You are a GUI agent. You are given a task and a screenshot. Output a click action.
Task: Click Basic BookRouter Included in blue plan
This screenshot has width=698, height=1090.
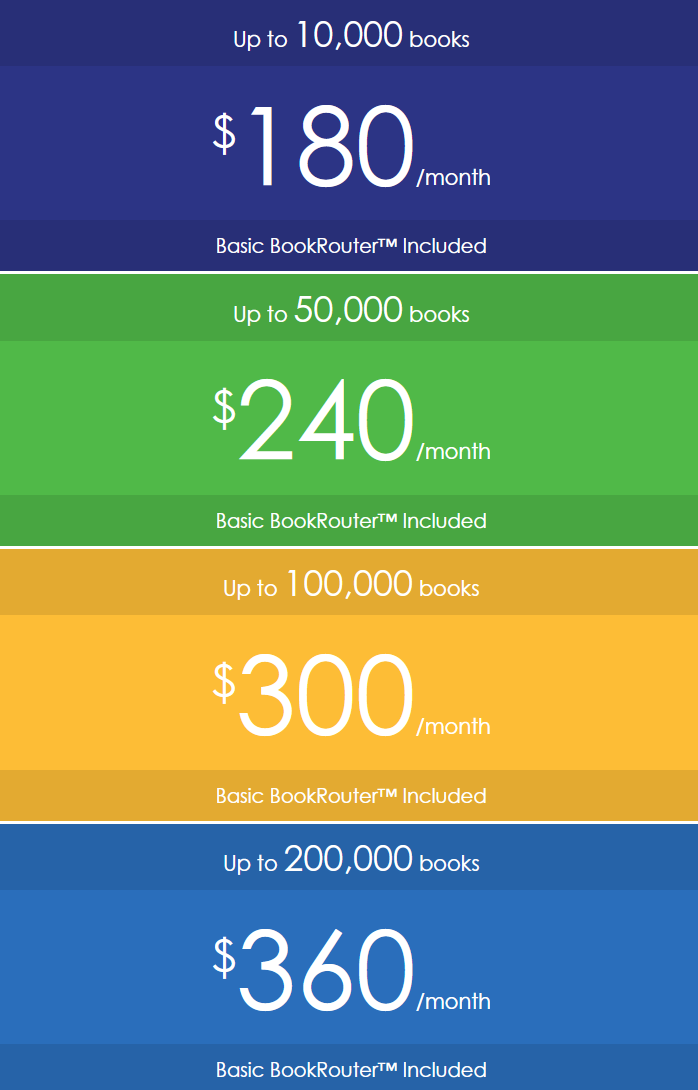tap(351, 1070)
